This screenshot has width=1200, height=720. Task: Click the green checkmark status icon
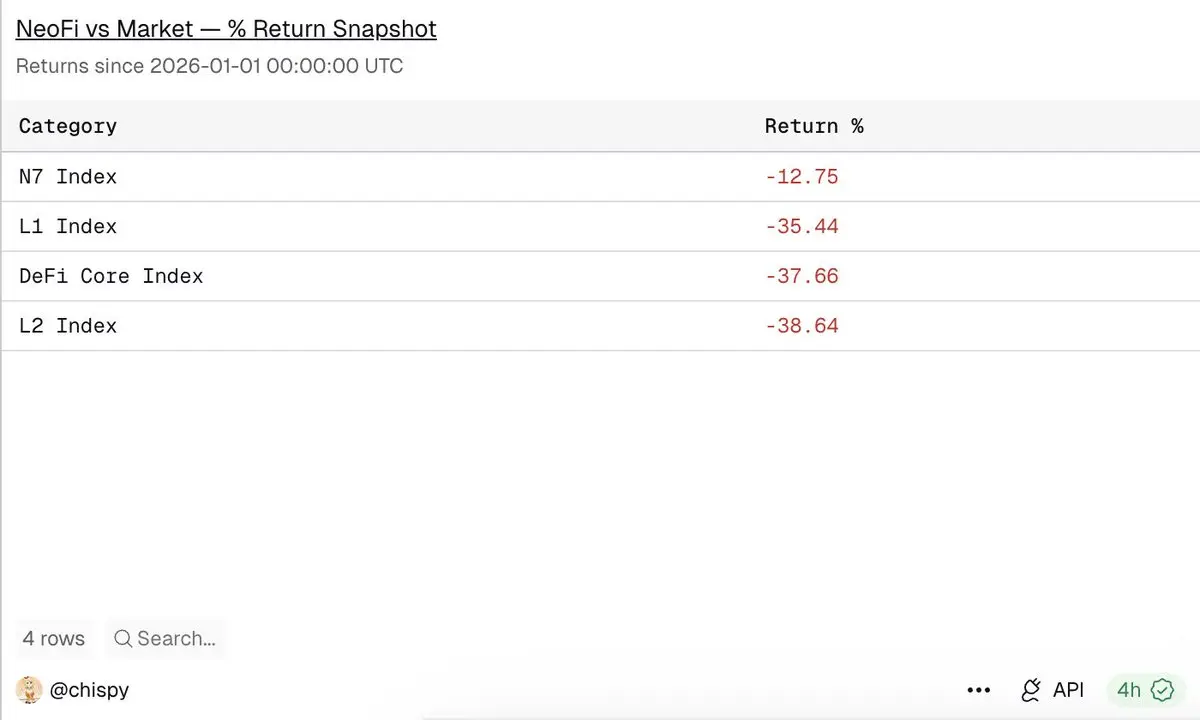1162,690
